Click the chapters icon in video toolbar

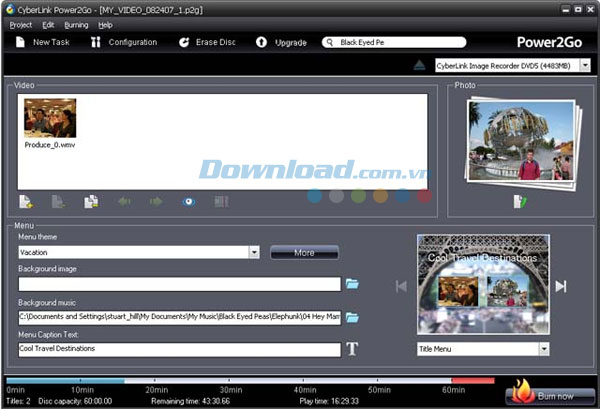220,201
